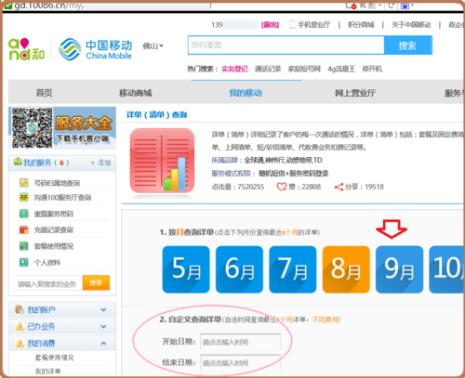Go to the 移动商城 navigation tab
The width and height of the screenshot is (465, 378).
(135, 93)
